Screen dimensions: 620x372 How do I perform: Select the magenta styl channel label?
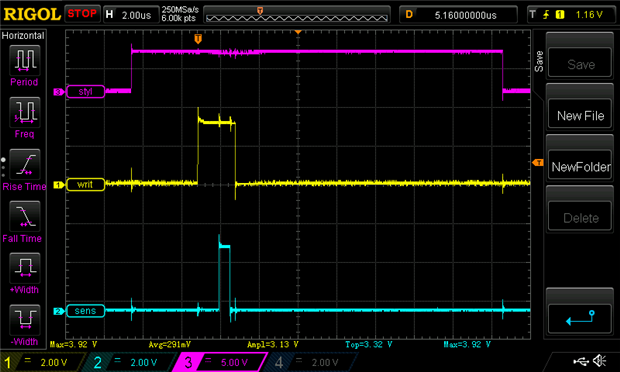pyautogui.click(x=85, y=91)
